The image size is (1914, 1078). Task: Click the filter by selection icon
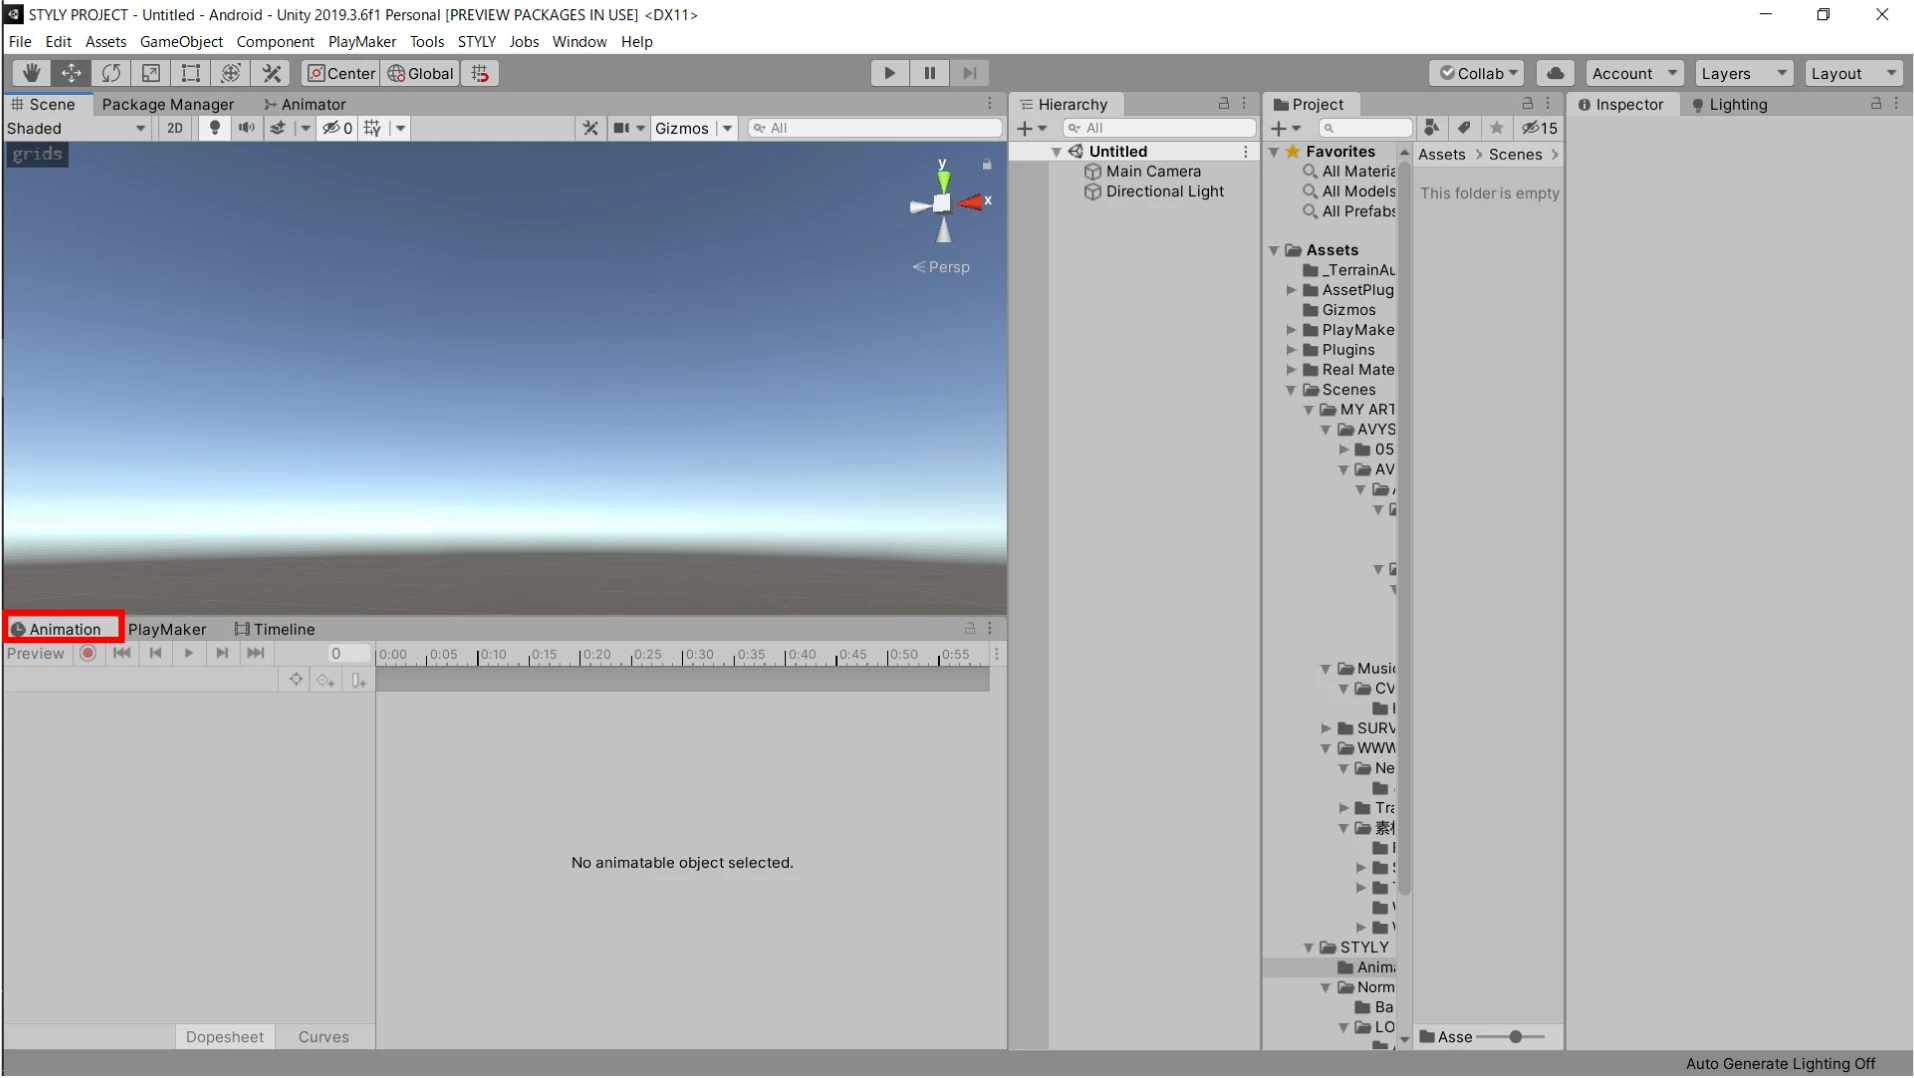click(x=296, y=680)
